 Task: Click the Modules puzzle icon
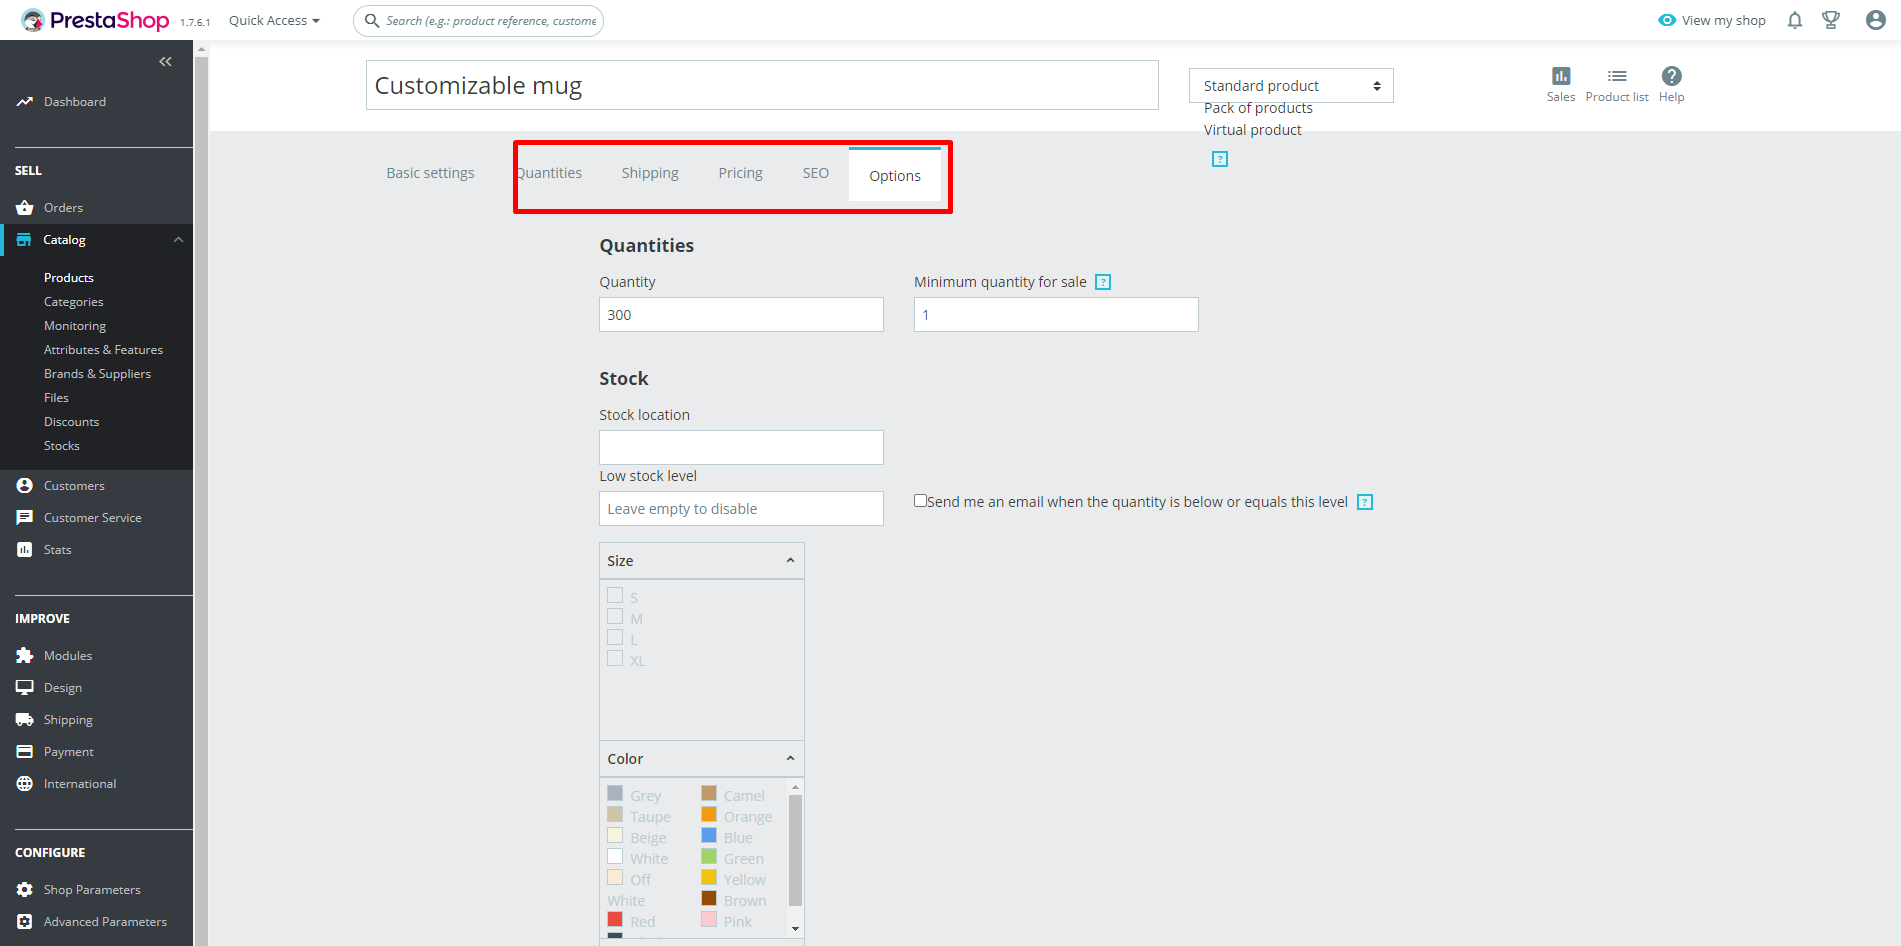[25, 656]
